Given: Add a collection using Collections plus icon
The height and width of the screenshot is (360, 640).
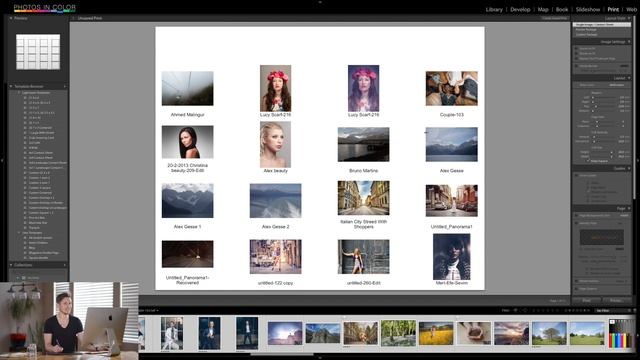Looking at the screenshot, I should tap(65, 265).
